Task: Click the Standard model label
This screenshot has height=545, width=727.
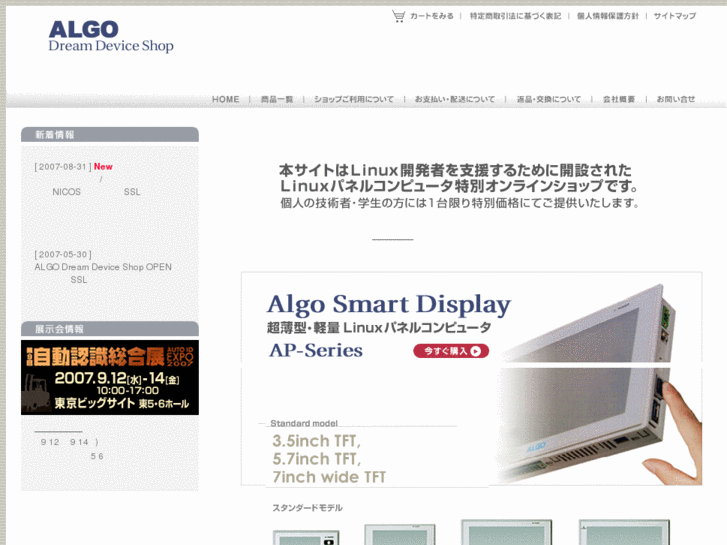Action: 304,423
